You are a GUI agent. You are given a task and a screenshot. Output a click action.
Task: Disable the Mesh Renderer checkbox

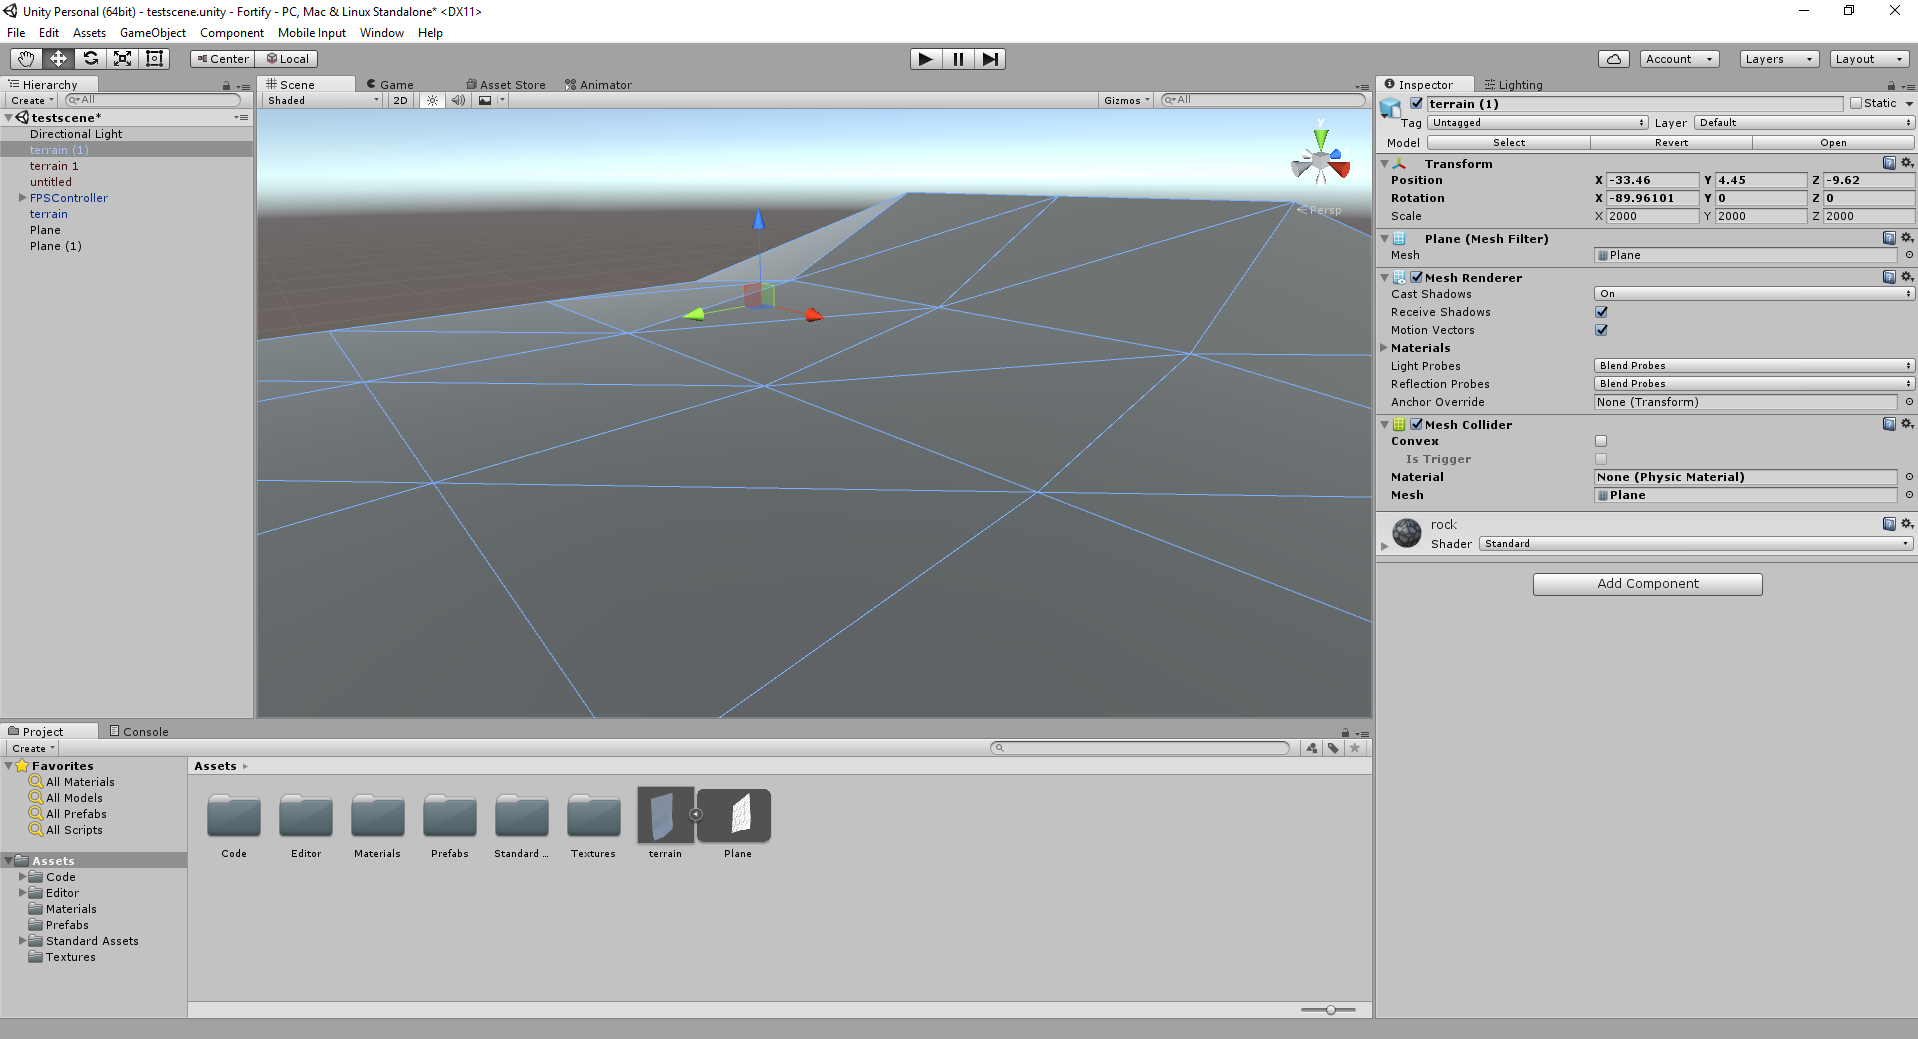(x=1416, y=277)
